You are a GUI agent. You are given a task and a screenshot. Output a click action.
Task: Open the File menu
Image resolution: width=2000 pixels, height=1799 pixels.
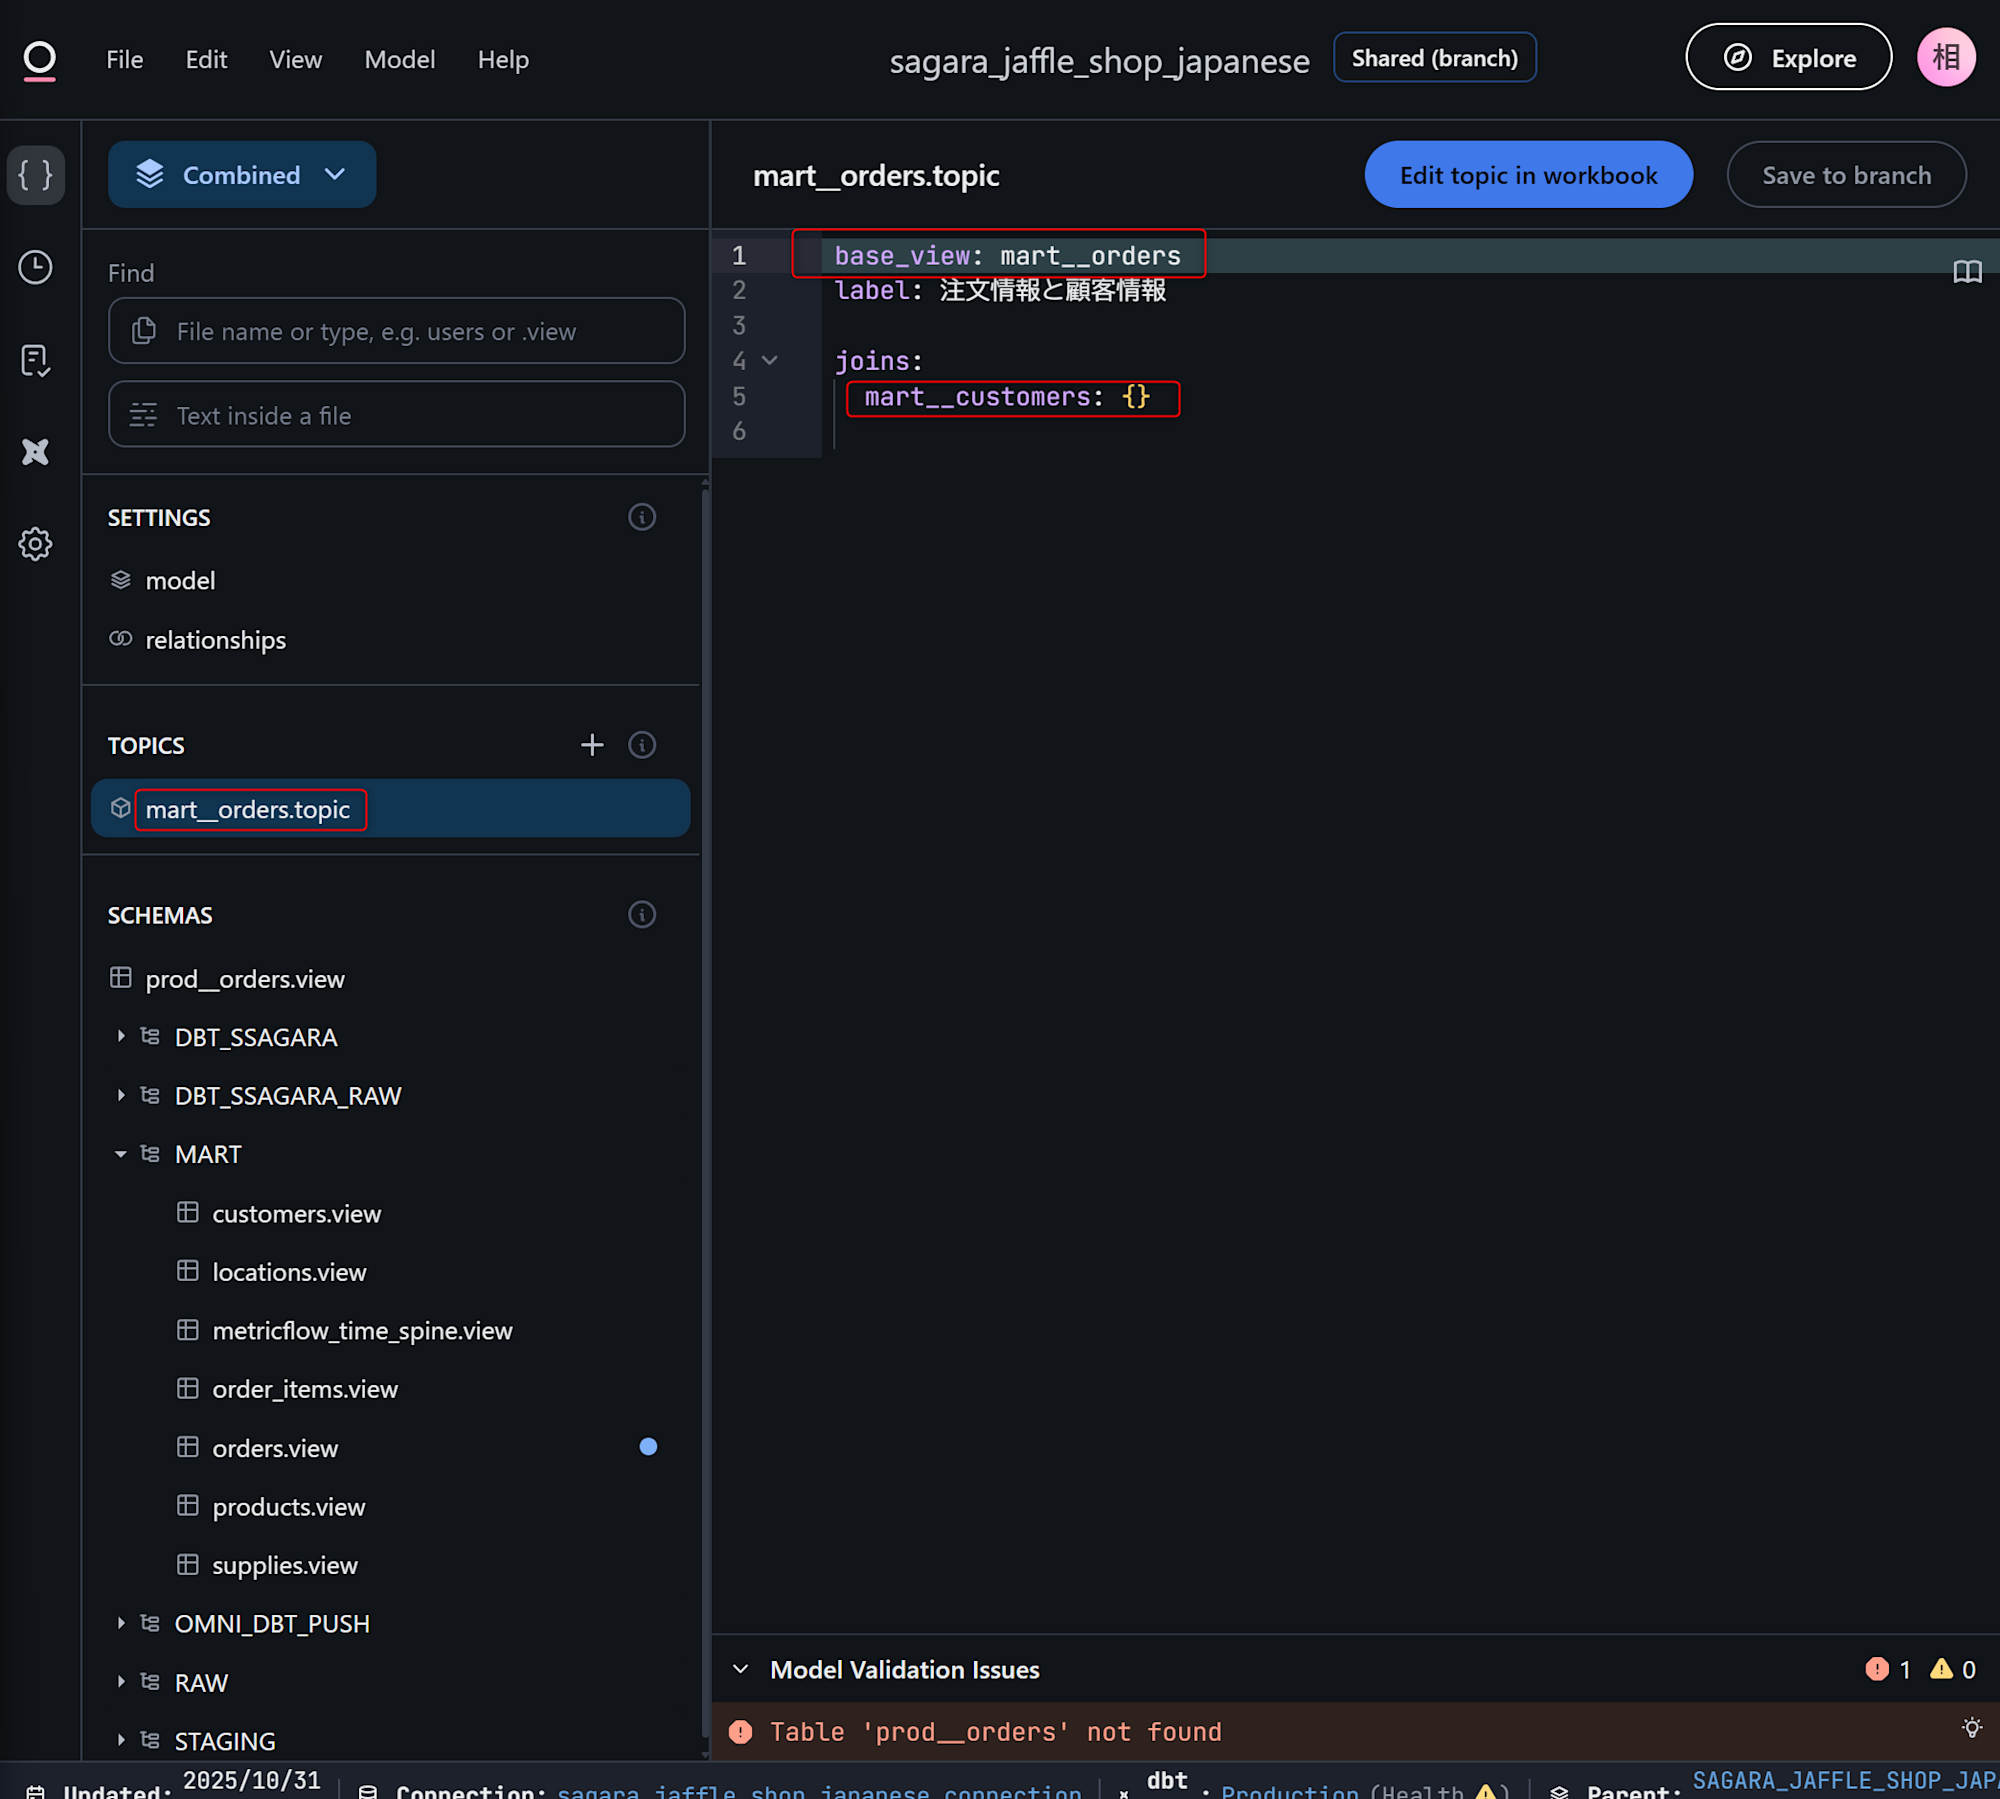coord(124,60)
